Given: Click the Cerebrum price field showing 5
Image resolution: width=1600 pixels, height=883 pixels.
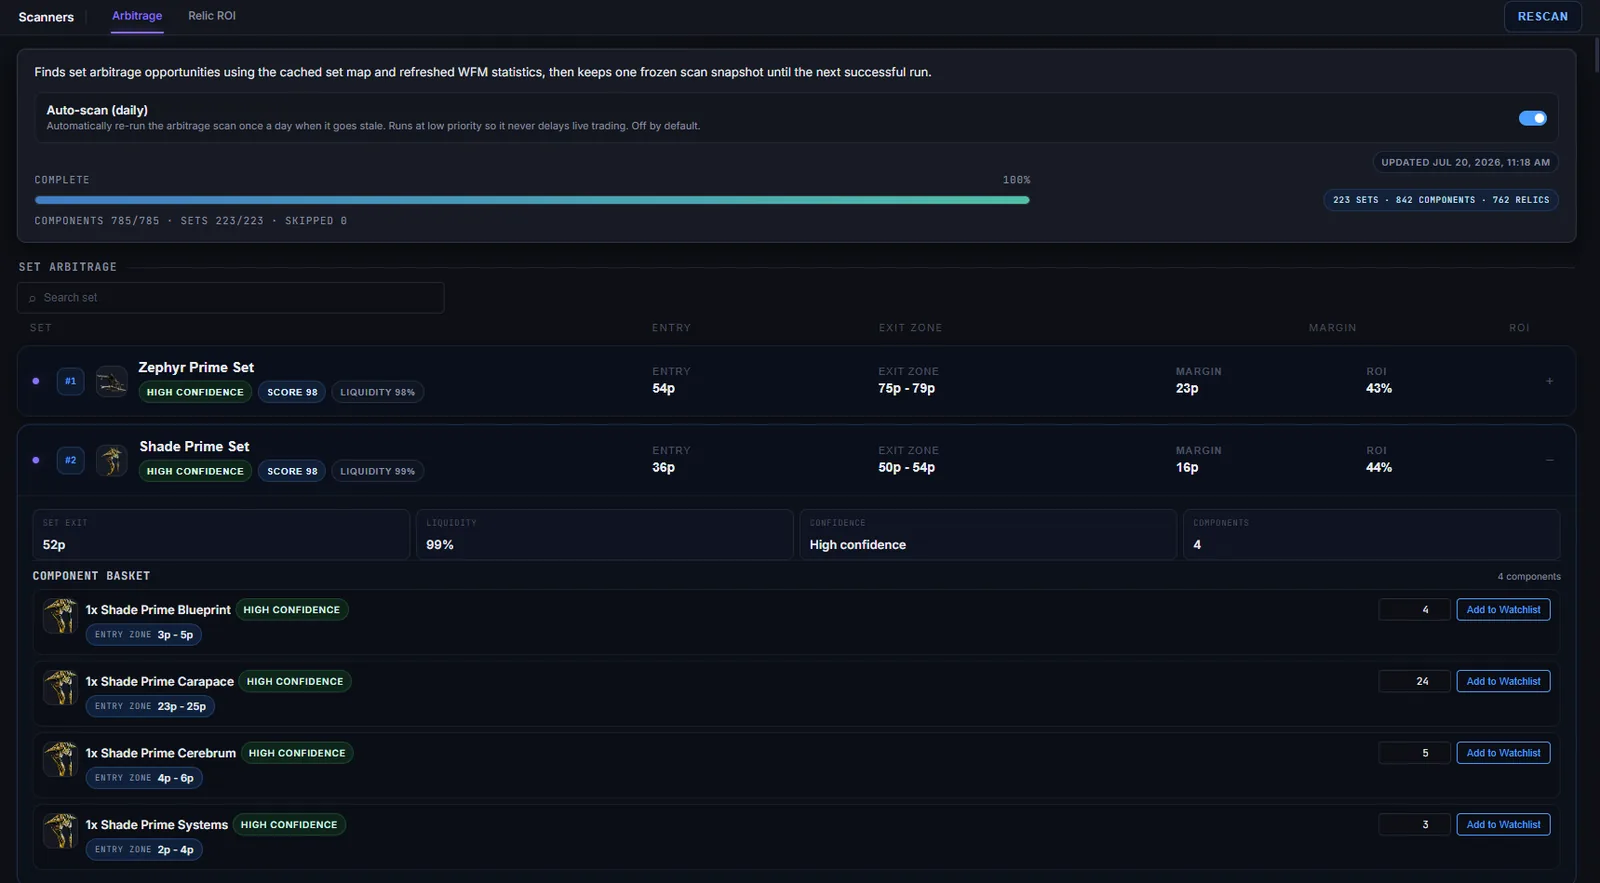Looking at the screenshot, I should click(x=1414, y=753).
